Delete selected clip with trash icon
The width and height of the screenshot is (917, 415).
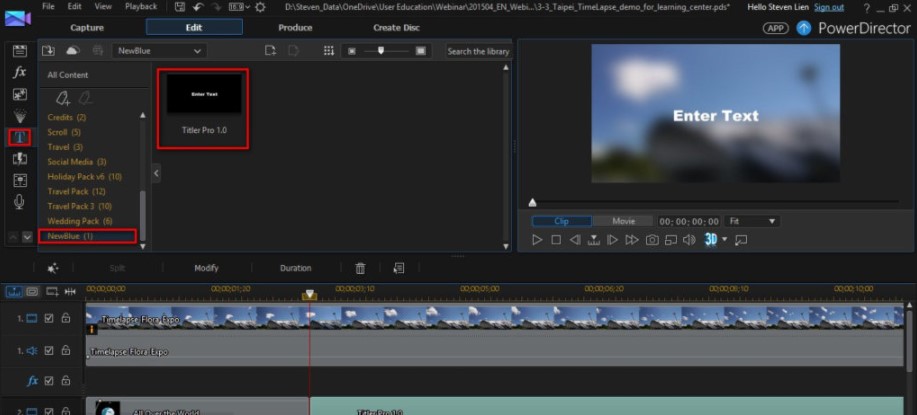[360, 268]
